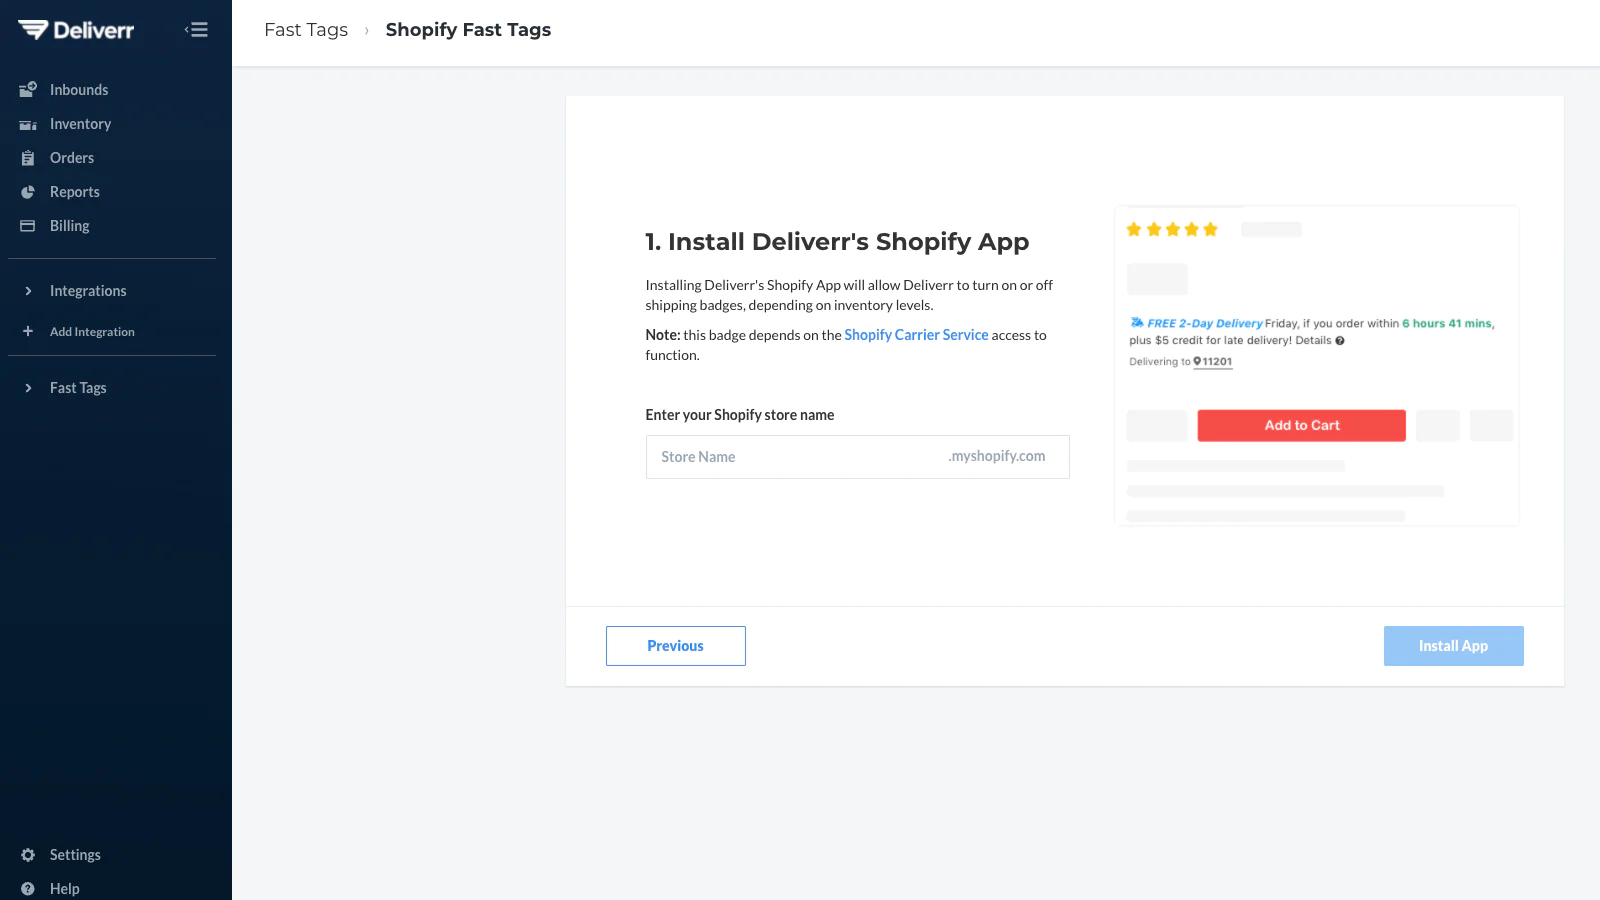Click the plus icon for Add Integration
This screenshot has width=1600, height=900.
(x=28, y=331)
